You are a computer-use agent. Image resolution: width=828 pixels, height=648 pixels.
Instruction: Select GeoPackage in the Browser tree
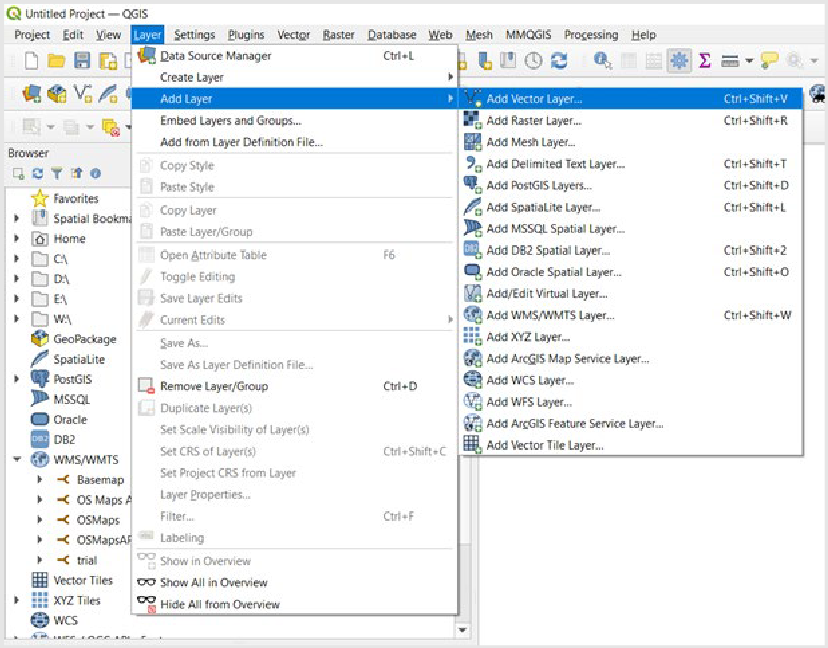point(84,339)
